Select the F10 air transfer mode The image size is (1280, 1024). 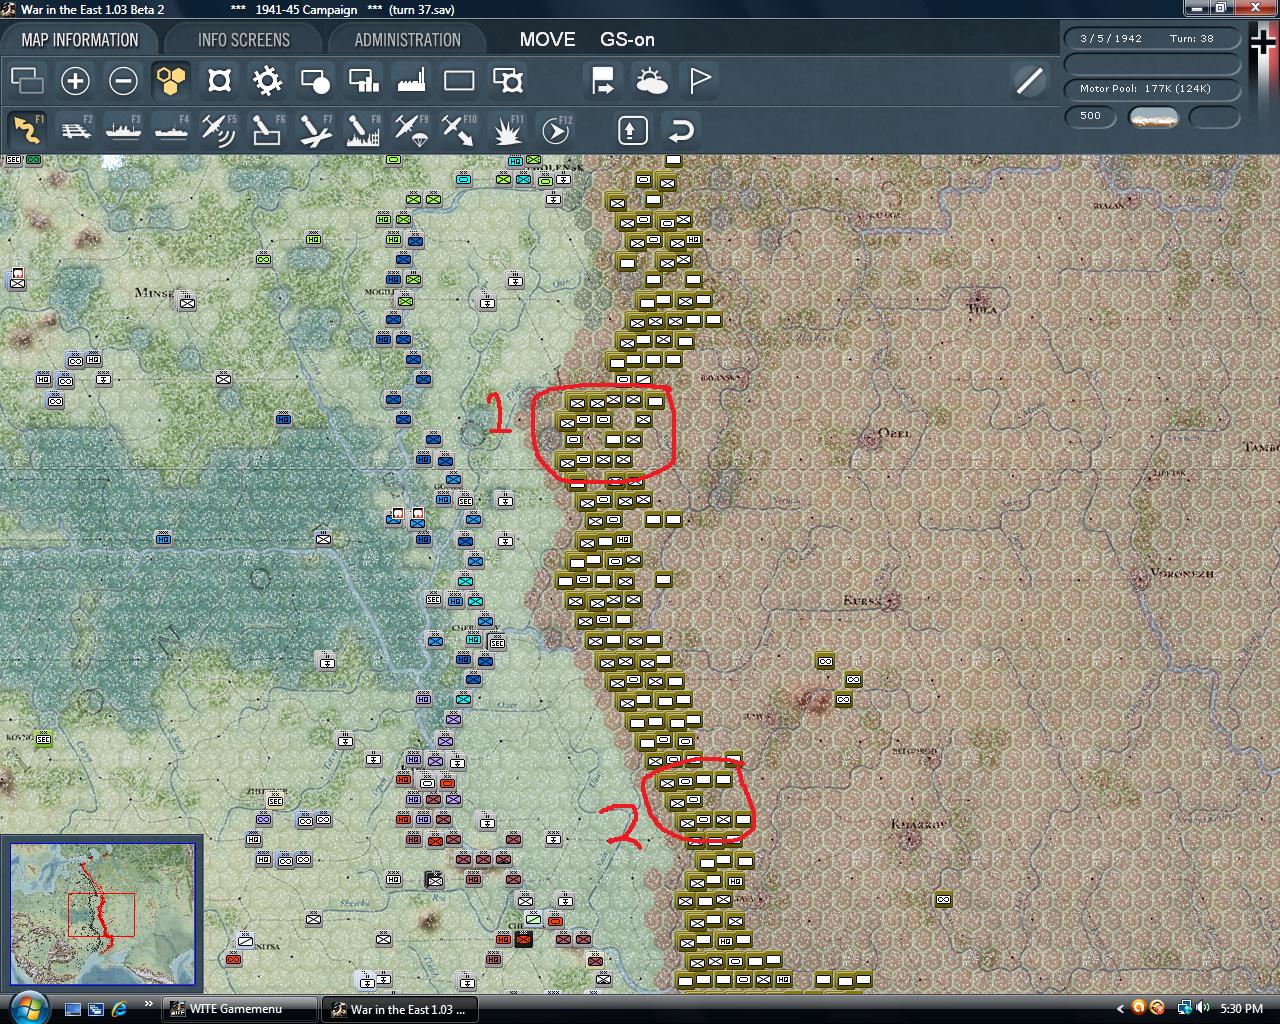click(x=459, y=130)
